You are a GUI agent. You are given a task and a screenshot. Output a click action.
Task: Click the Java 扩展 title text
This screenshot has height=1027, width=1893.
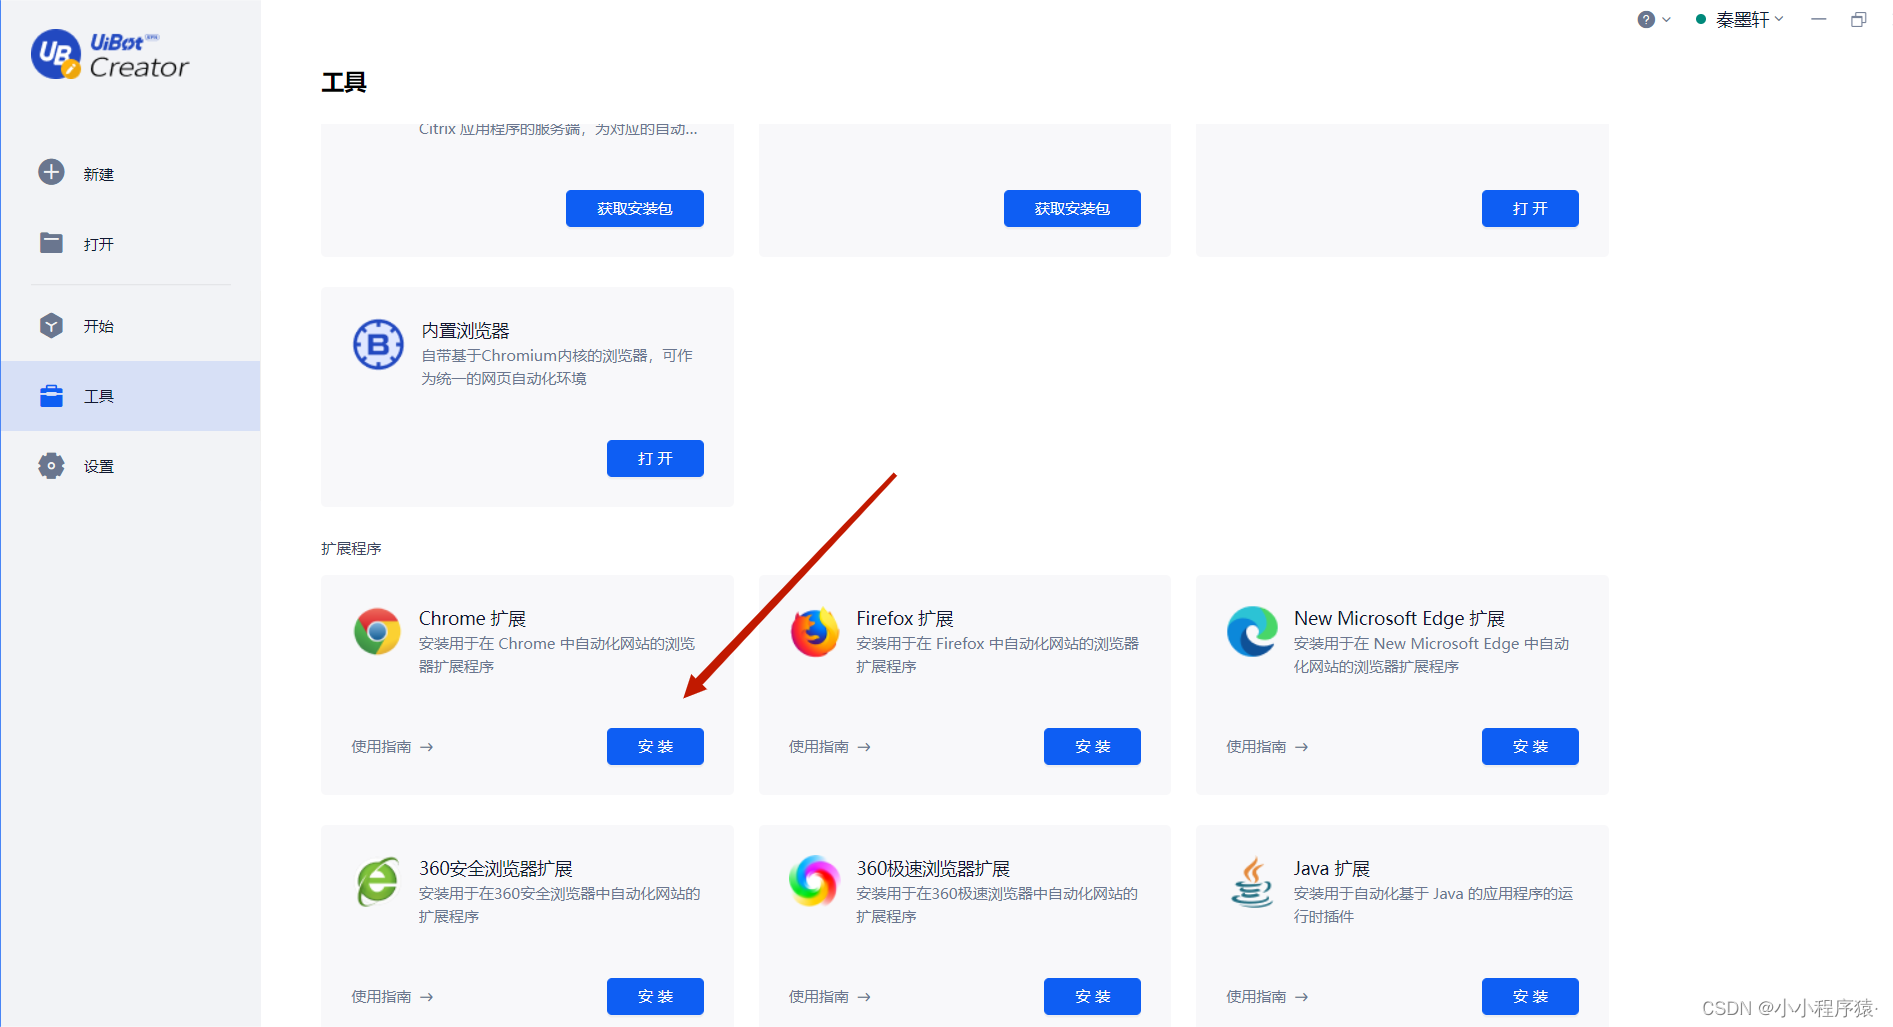1332,868
